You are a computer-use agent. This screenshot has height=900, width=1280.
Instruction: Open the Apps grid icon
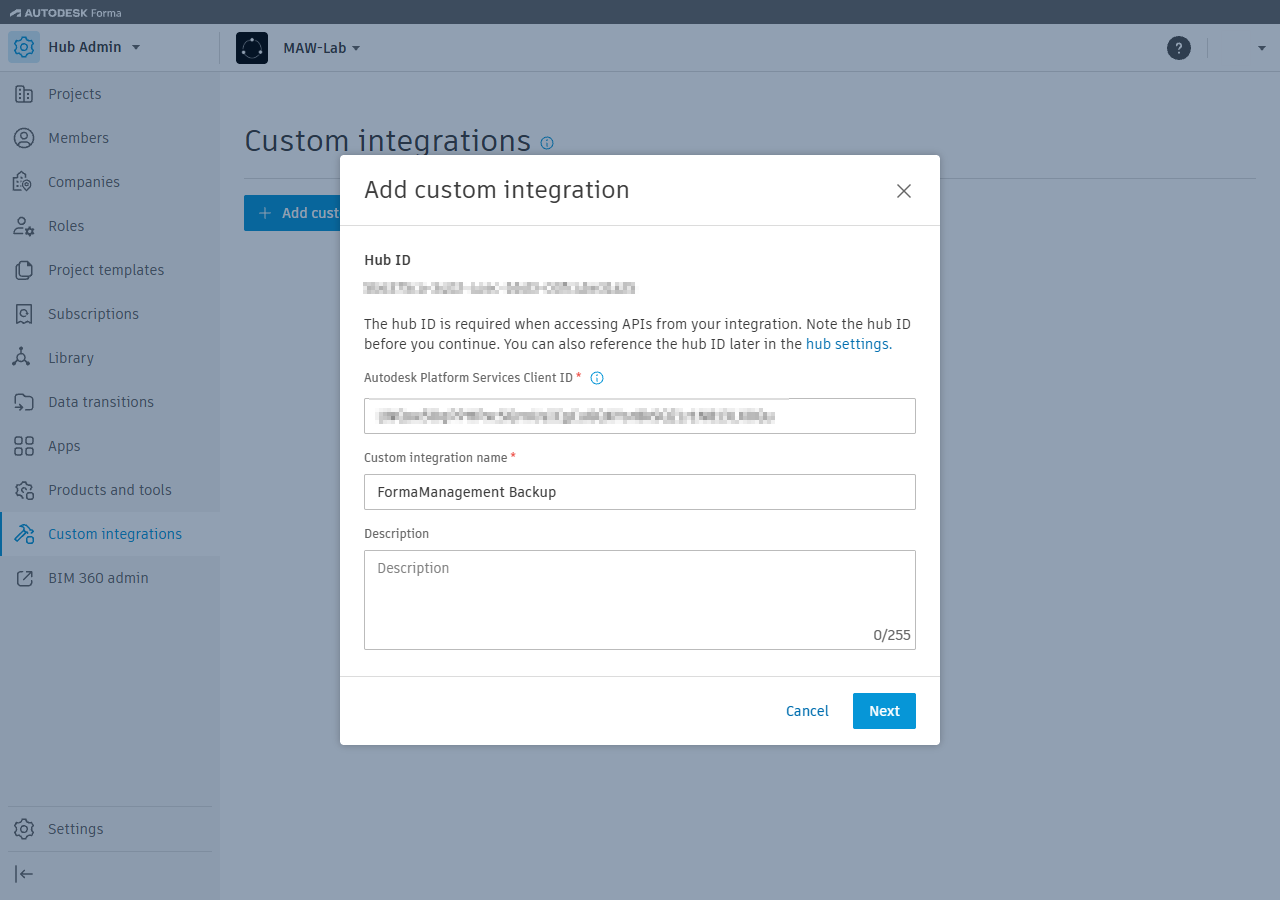coord(24,446)
